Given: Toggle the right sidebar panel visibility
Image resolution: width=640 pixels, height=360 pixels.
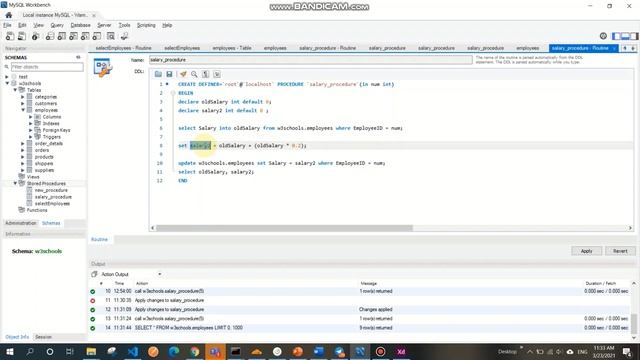Looking at the screenshot, I should coord(634,36).
